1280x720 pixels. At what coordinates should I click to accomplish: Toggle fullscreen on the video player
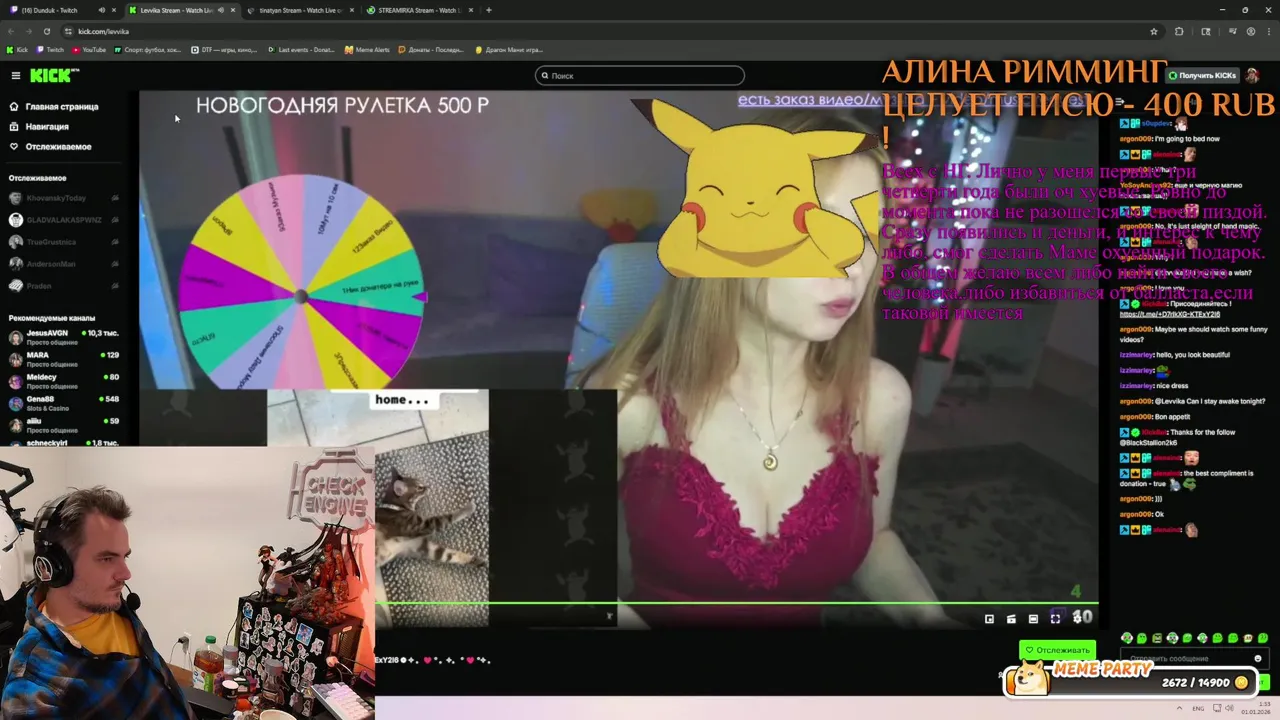pos(1056,619)
